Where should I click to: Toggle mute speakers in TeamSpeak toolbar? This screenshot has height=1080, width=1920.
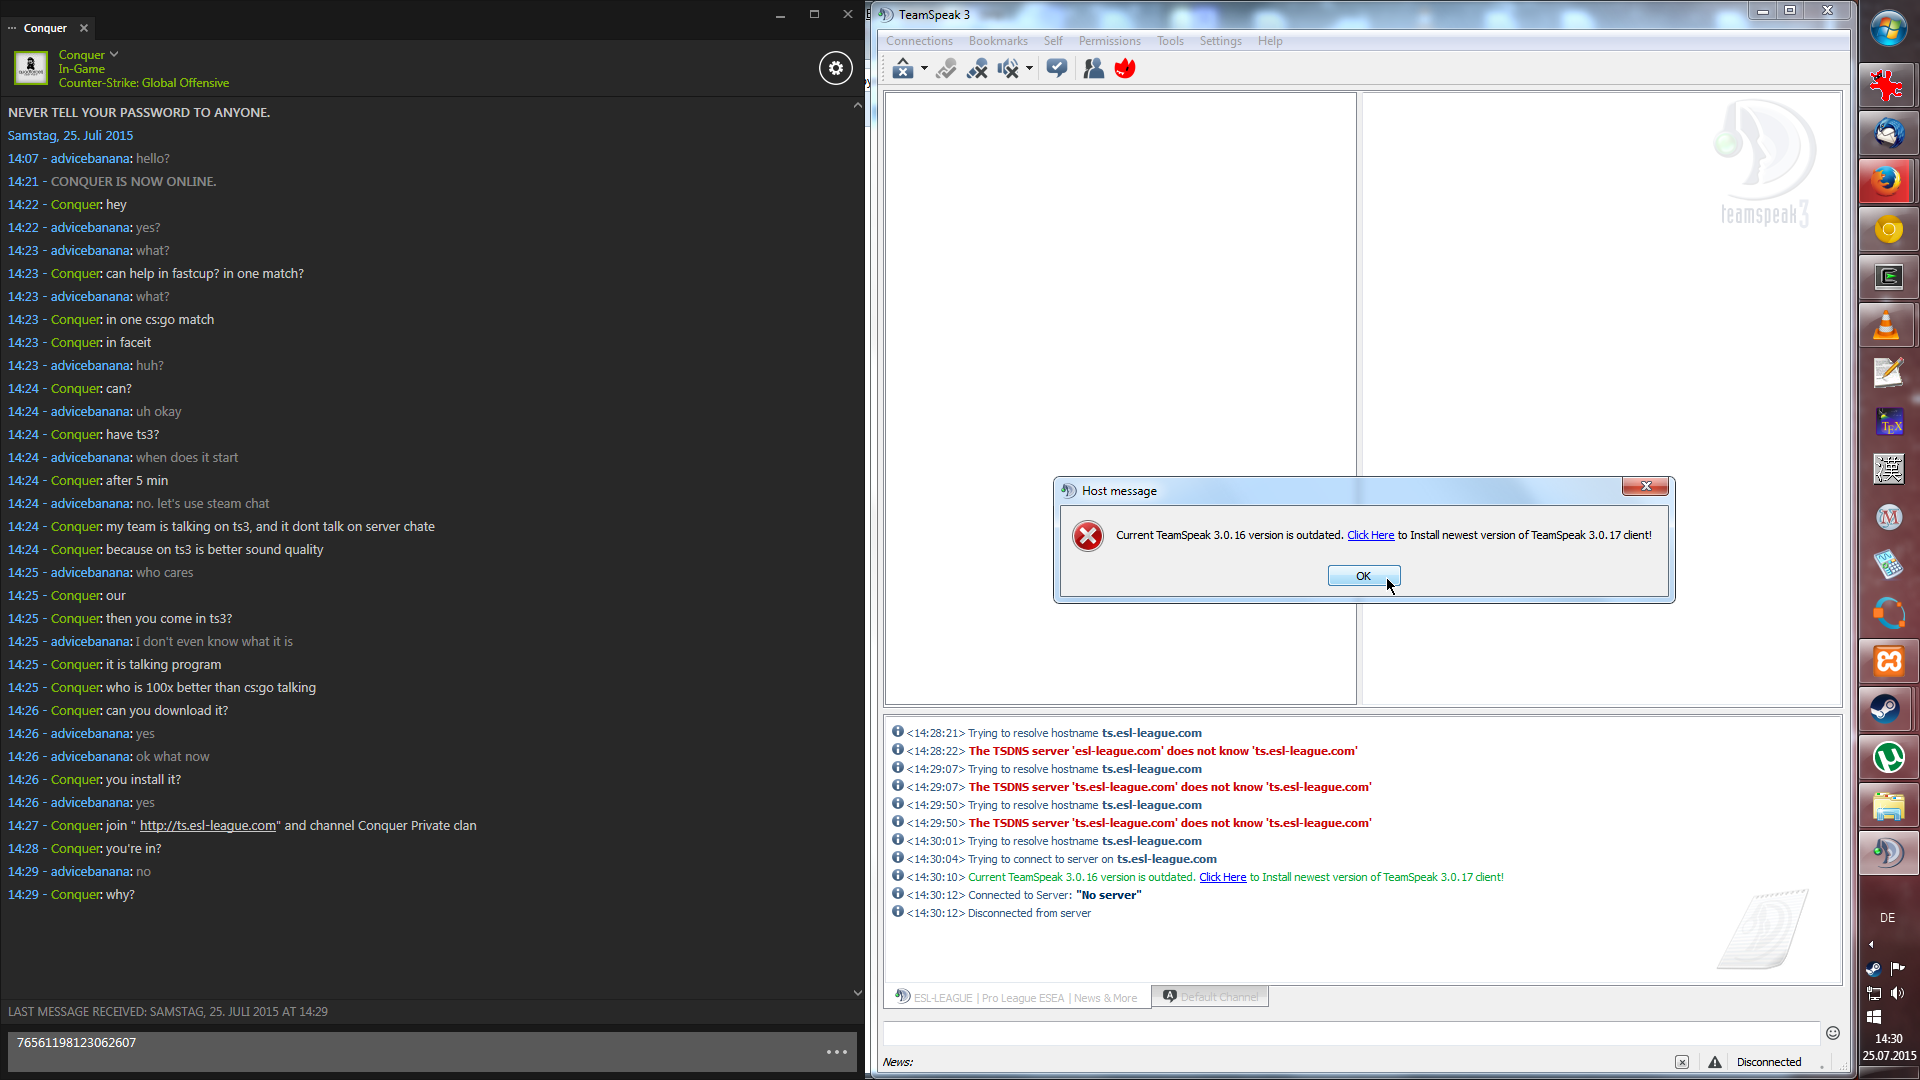tap(1008, 69)
